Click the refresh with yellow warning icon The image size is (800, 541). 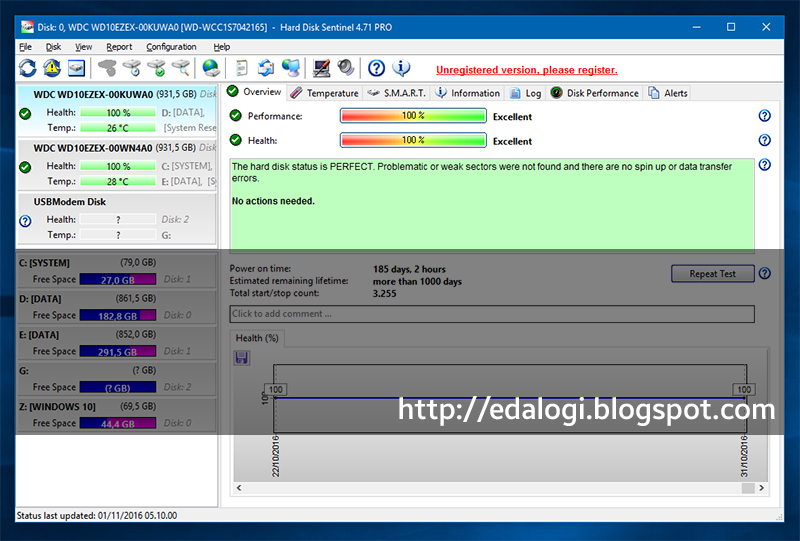[52, 68]
